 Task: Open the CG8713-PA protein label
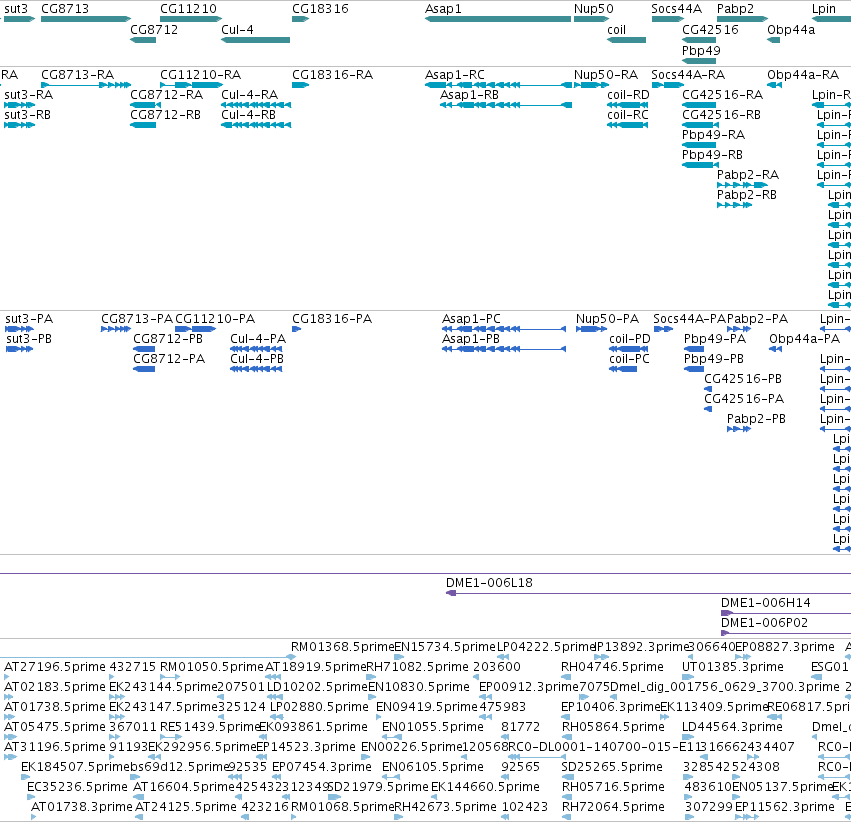137,318
